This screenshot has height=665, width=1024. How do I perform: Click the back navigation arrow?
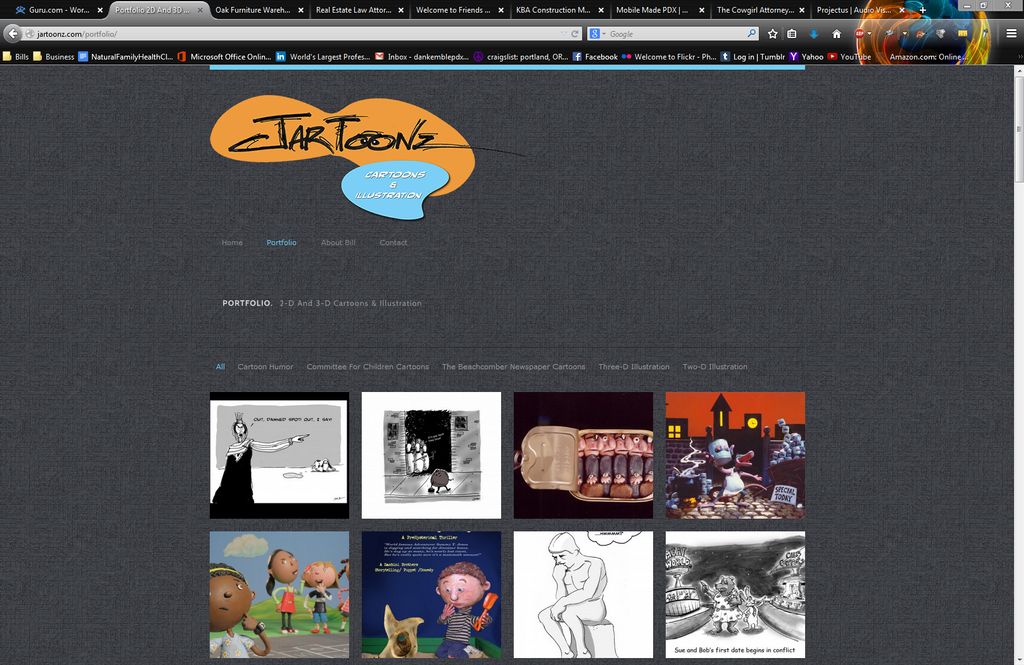(12, 33)
